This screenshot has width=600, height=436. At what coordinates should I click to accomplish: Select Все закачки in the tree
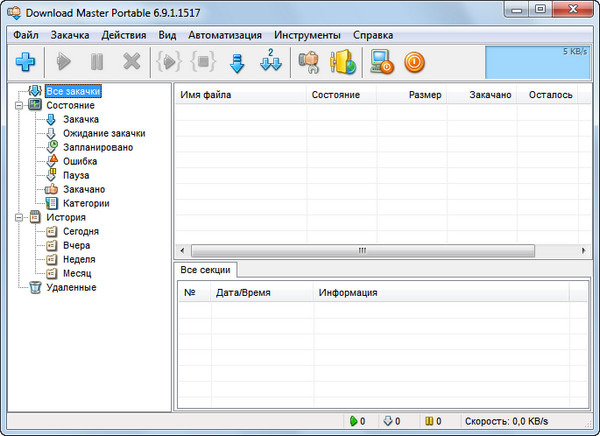73,91
